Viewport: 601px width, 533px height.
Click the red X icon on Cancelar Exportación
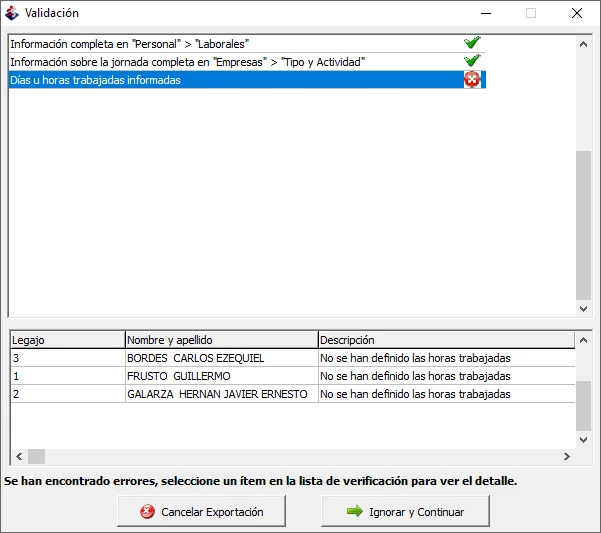tap(147, 512)
